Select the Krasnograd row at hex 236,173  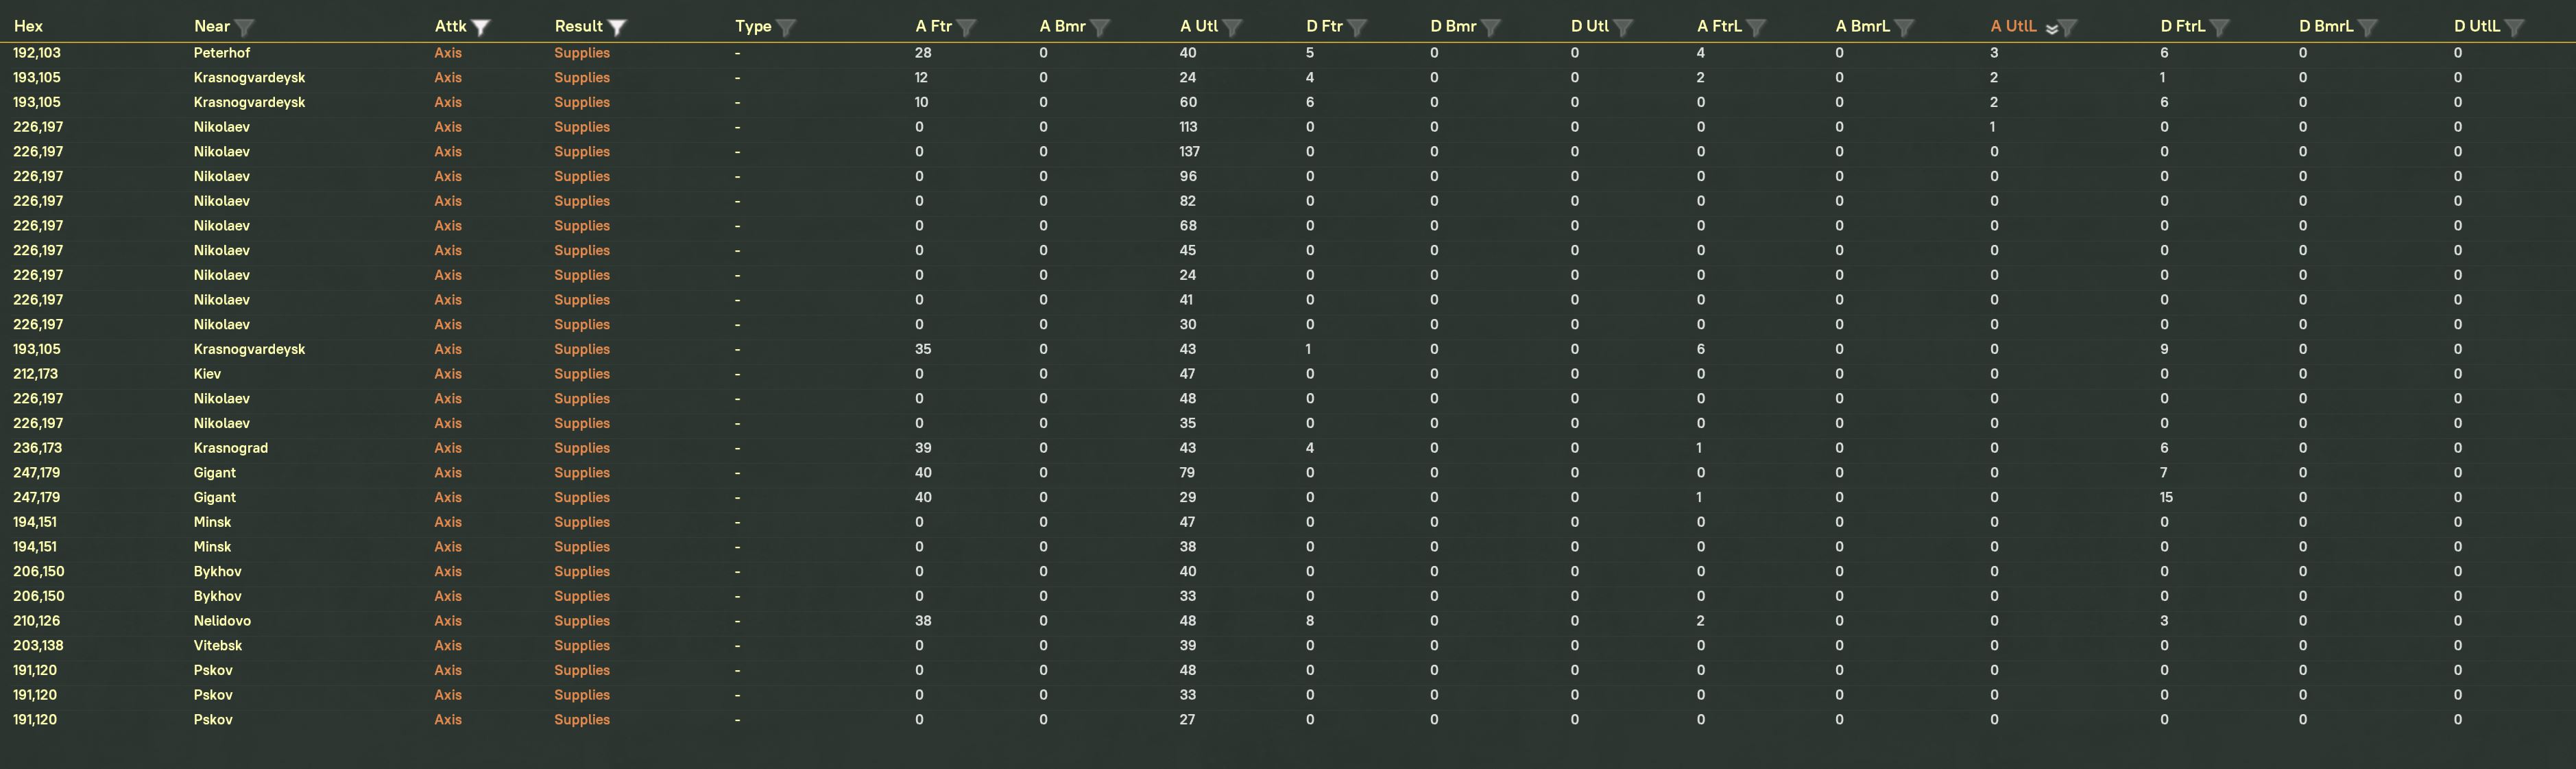[231, 448]
